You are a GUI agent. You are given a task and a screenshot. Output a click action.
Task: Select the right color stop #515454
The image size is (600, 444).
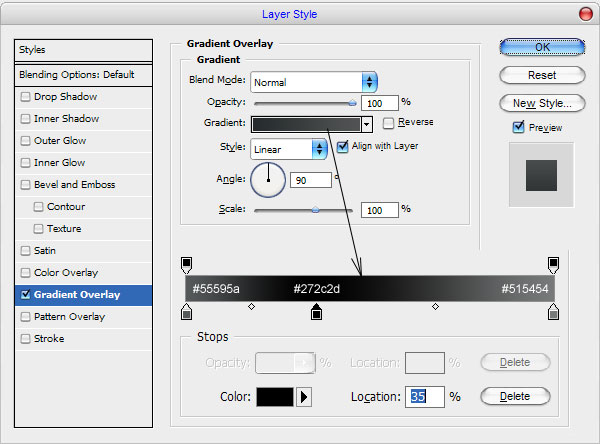[x=553, y=314]
